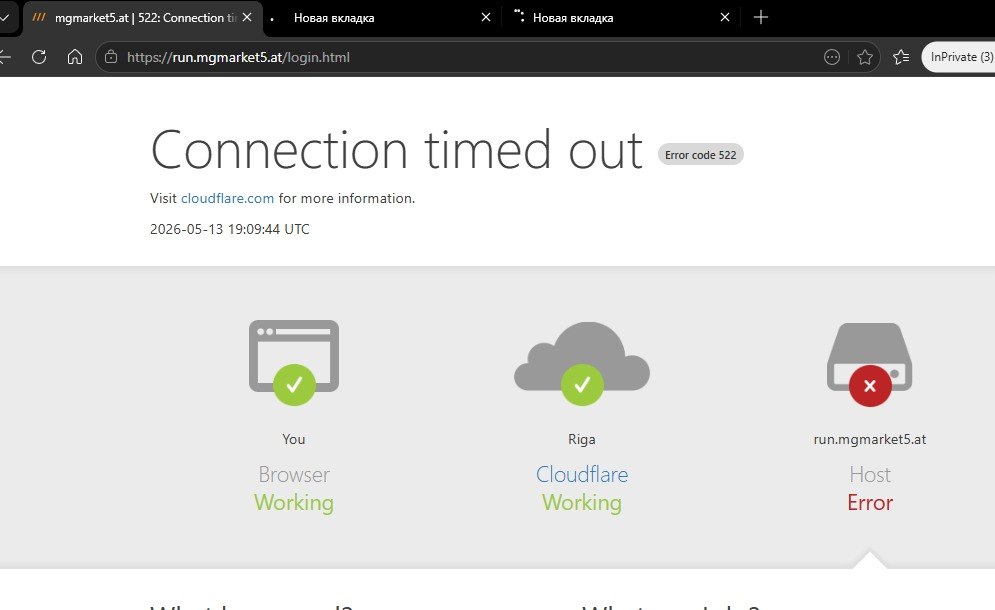
Task: Open the three-dot icon in the address bar
Action: 832,57
